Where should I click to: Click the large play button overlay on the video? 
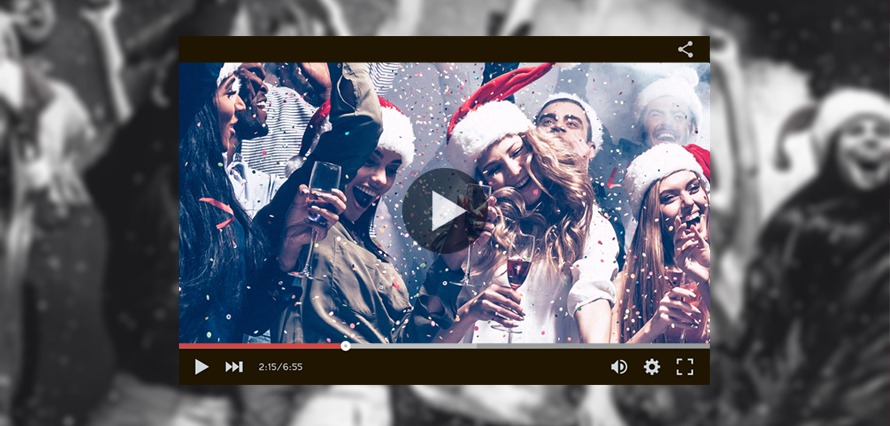(x=445, y=211)
